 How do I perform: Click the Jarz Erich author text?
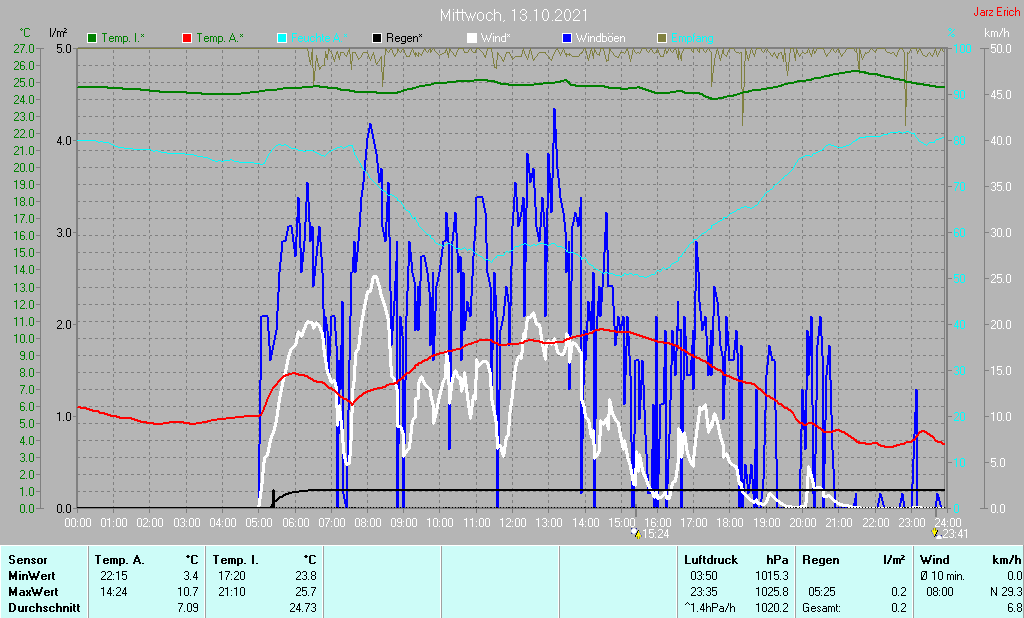[996, 12]
